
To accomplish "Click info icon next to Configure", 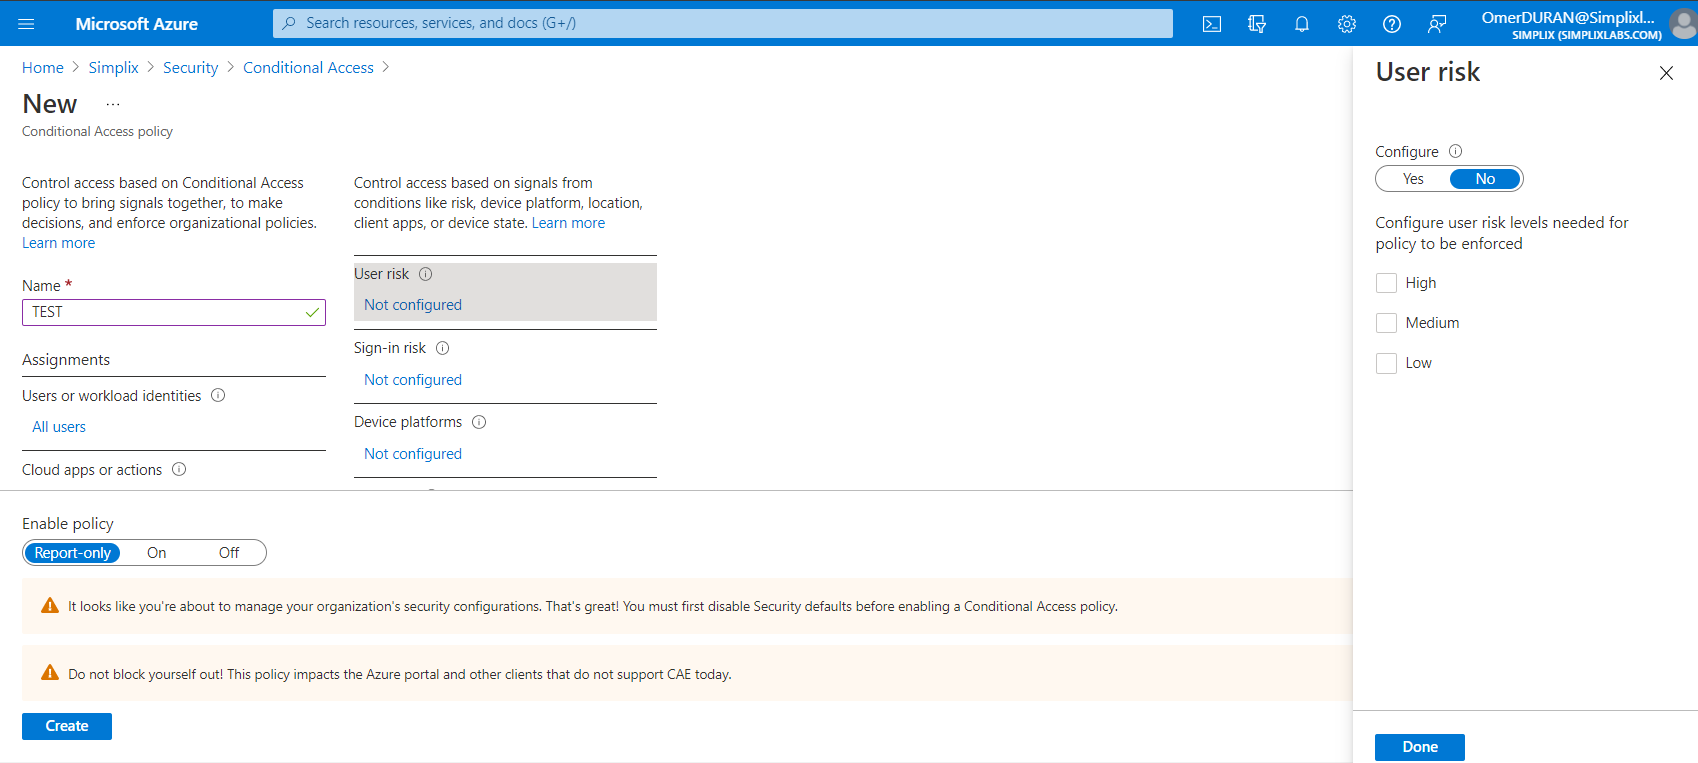I will point(1456,151).
